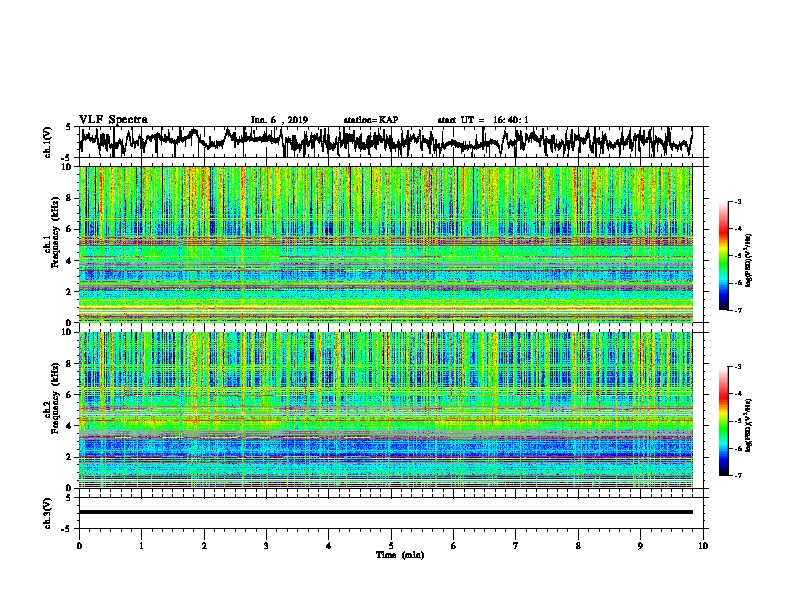792x612 pixels.
Task: Click the ch.2 color bar log(PSD) unit label
Action: pyautogui.click(x=749, y=425)
